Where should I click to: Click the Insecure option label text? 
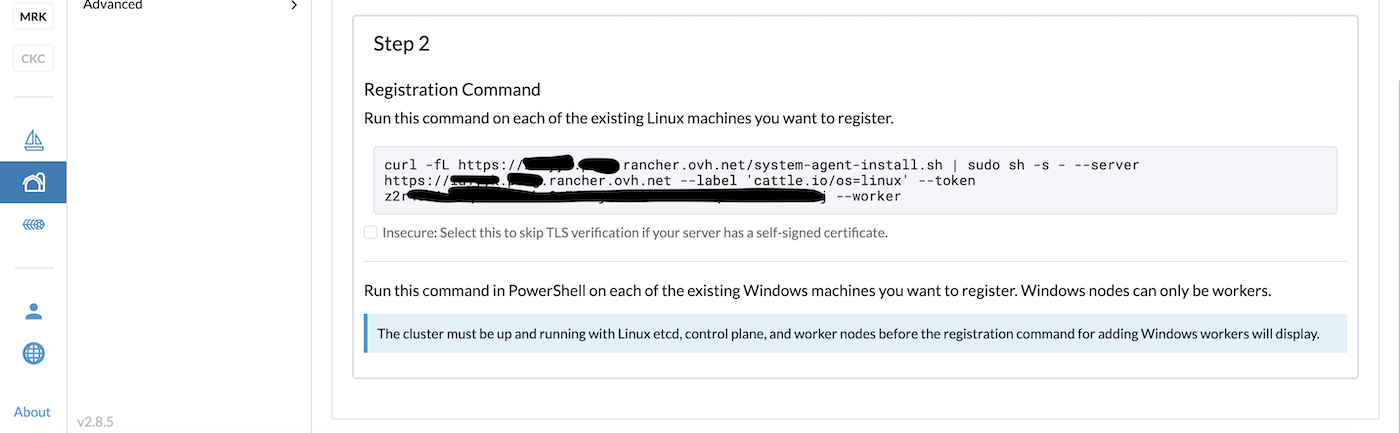pyautogui.click(x=635, y=233)
